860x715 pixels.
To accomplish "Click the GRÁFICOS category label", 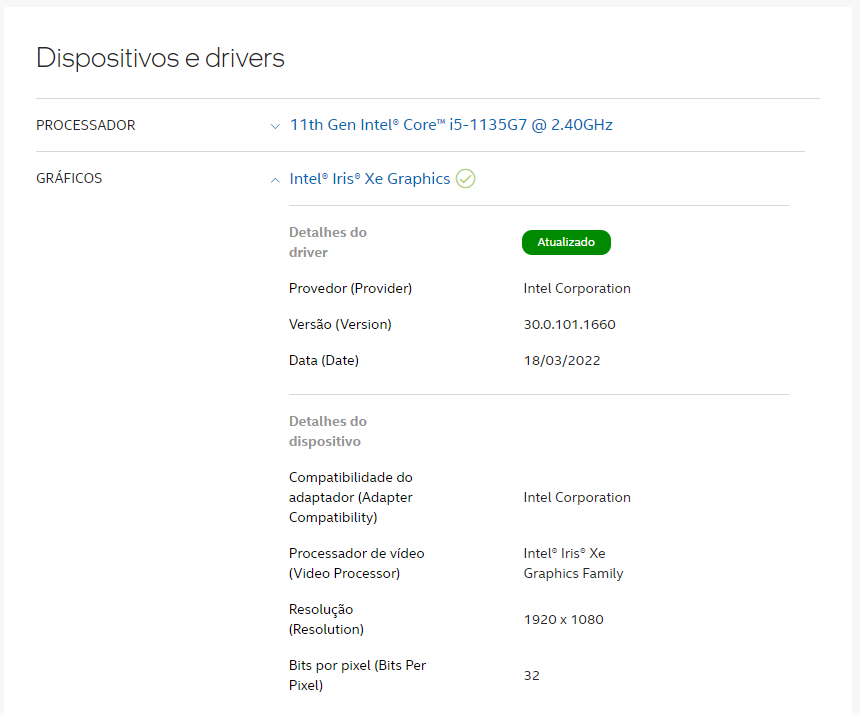I will [69, 178].
